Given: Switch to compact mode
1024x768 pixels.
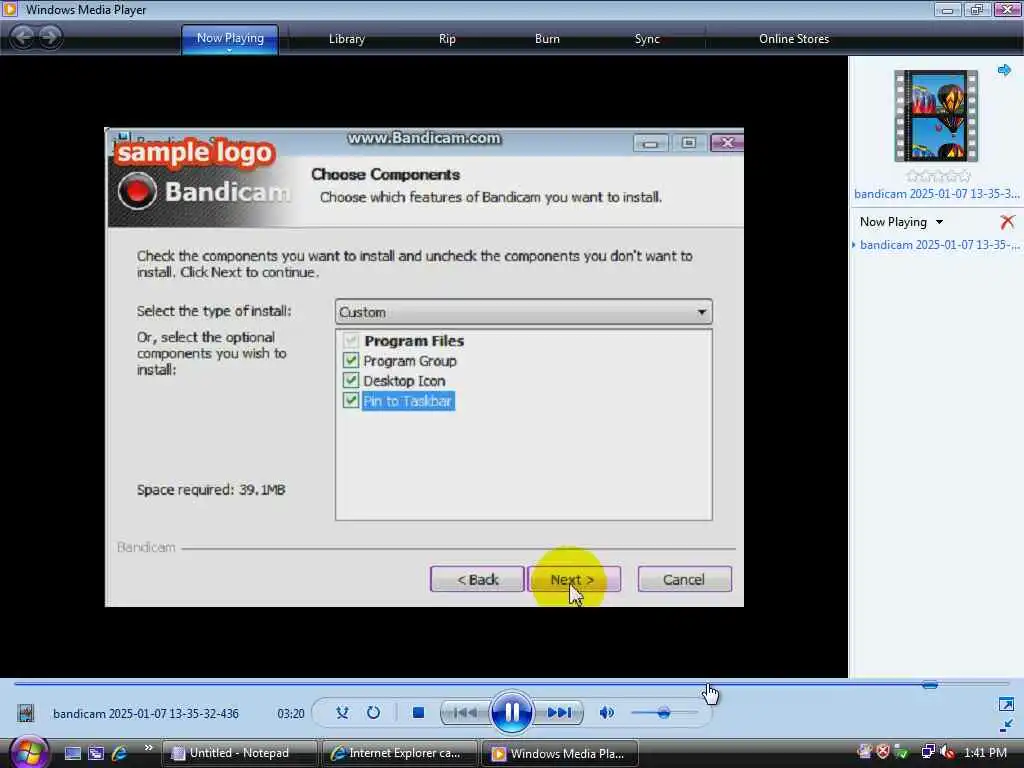Looking at the screenshot, I should 1006,726.
